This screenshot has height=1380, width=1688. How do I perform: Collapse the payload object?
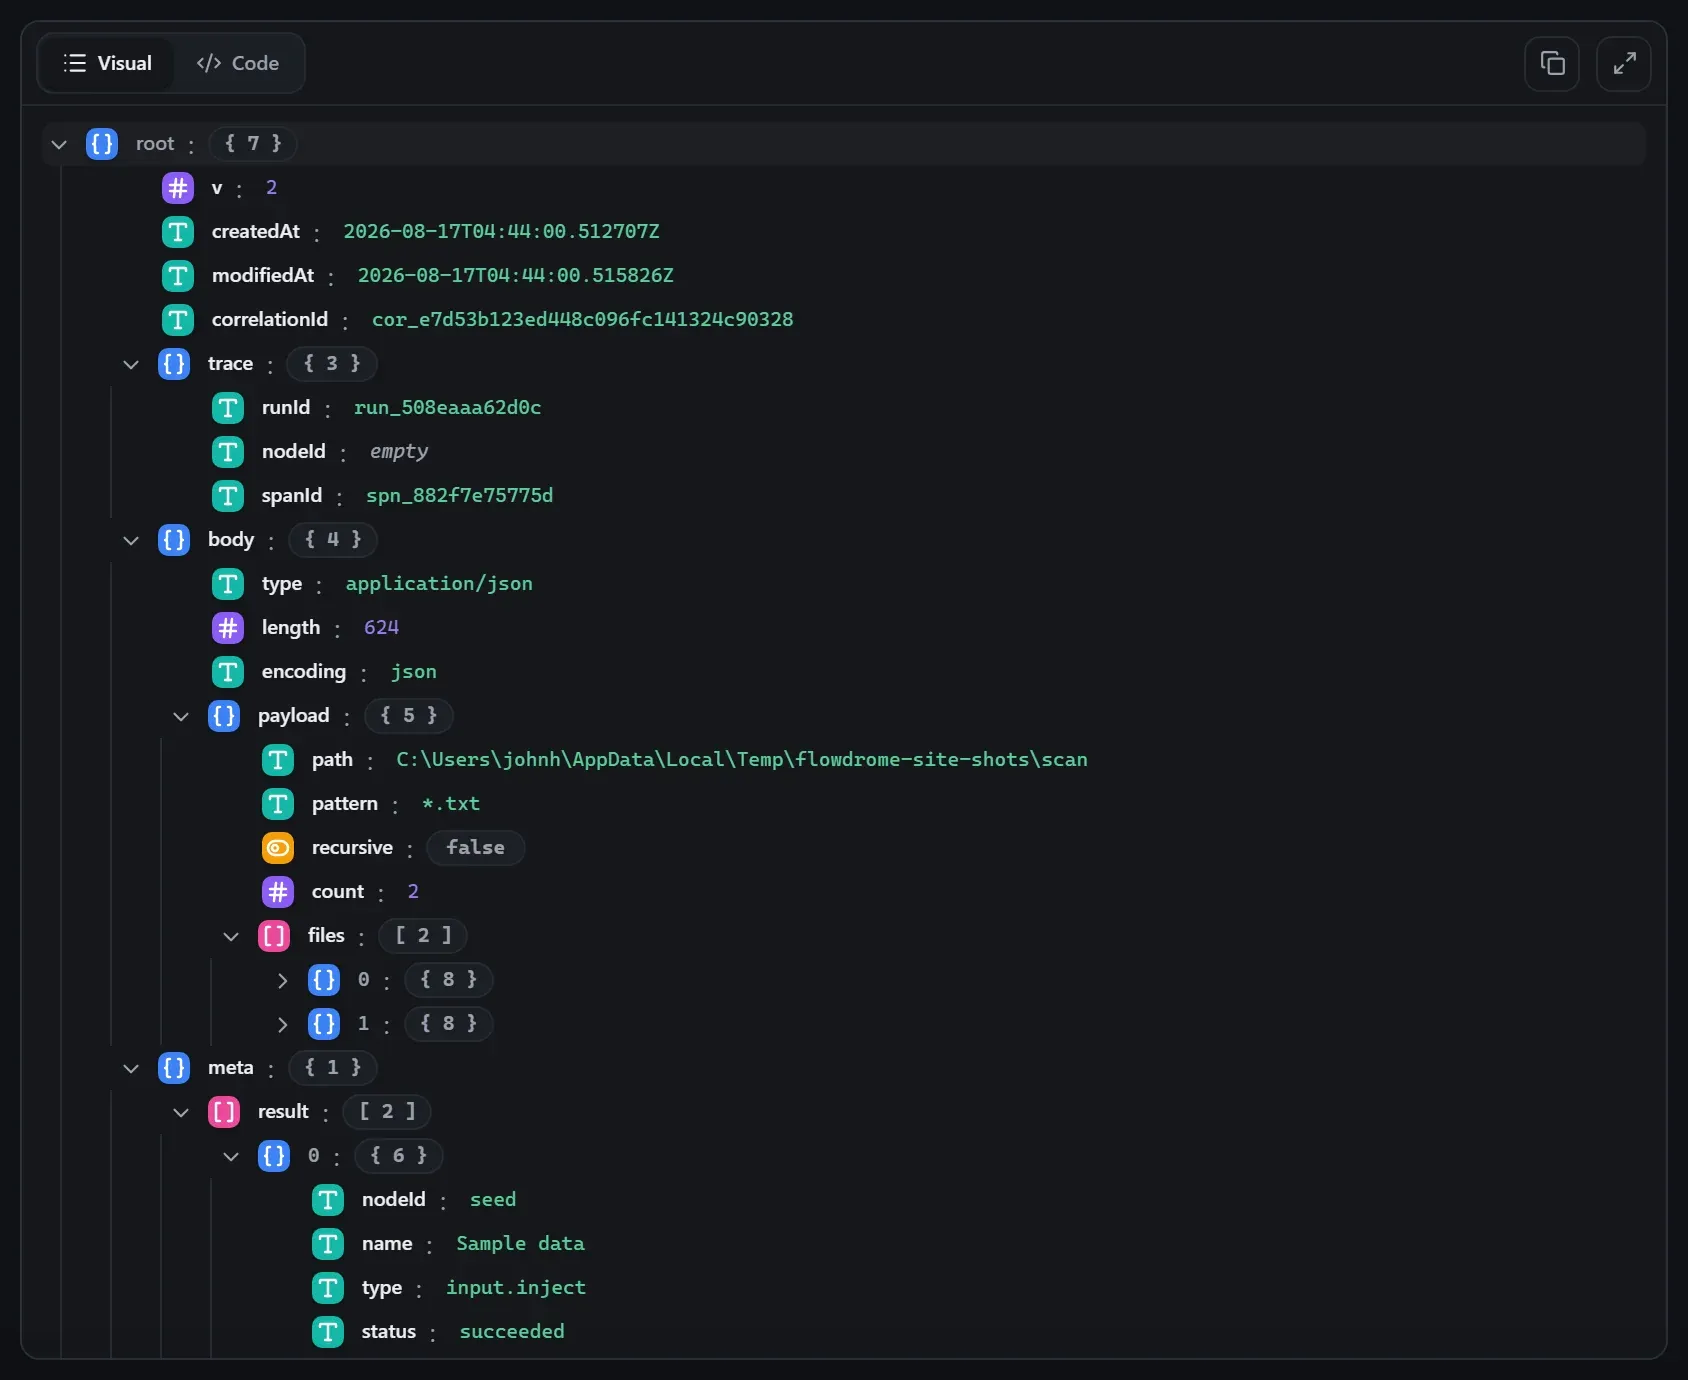point(181,716)
